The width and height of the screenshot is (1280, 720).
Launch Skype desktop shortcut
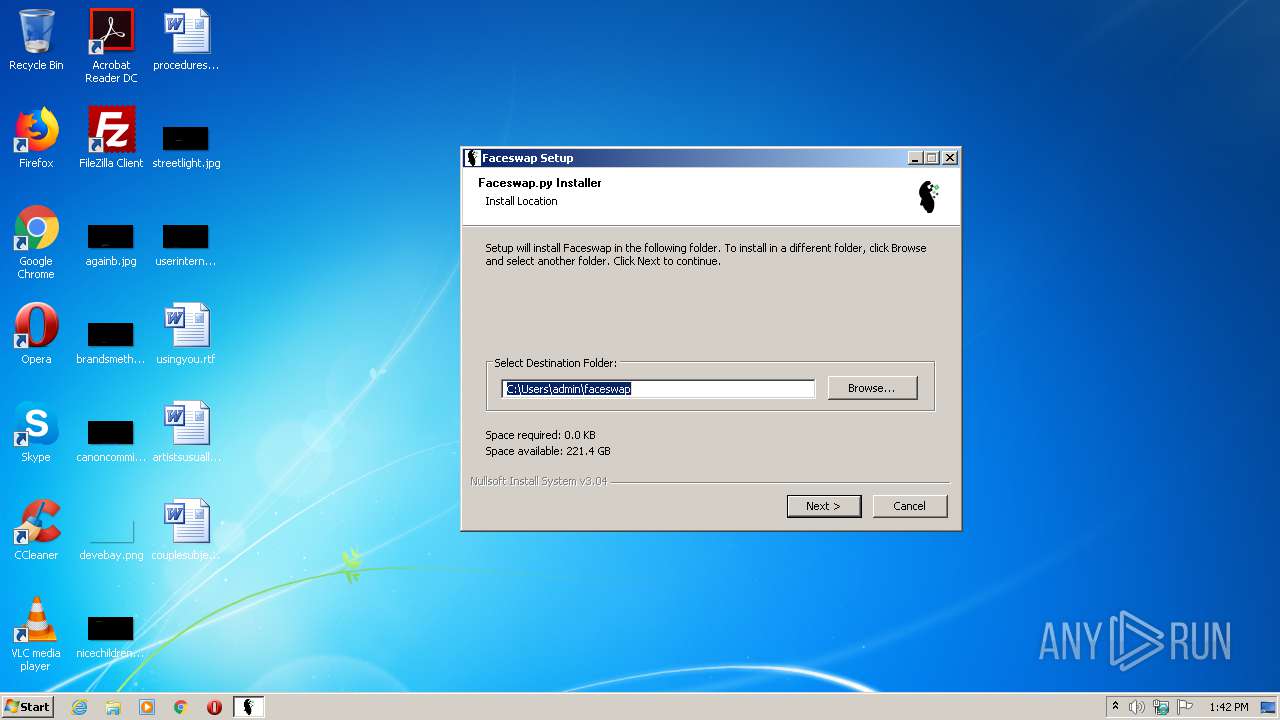click(x=36, y=432)
